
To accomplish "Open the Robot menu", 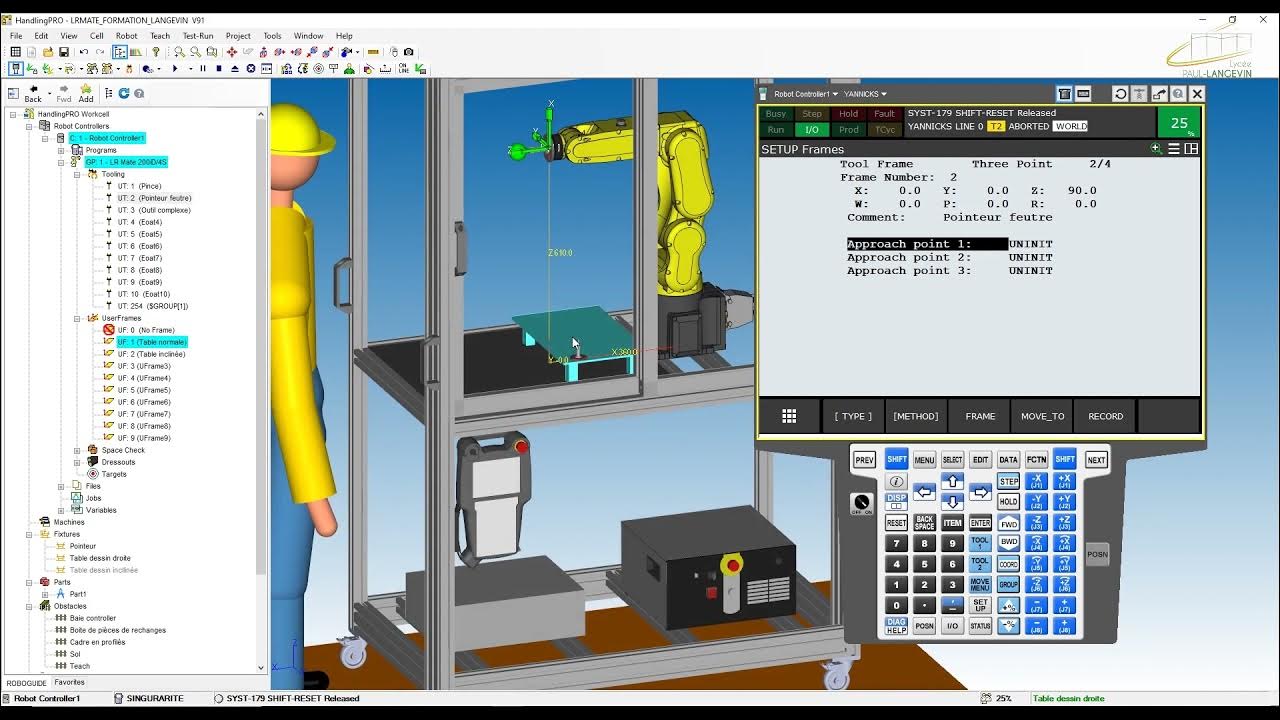I will [126, 36].
